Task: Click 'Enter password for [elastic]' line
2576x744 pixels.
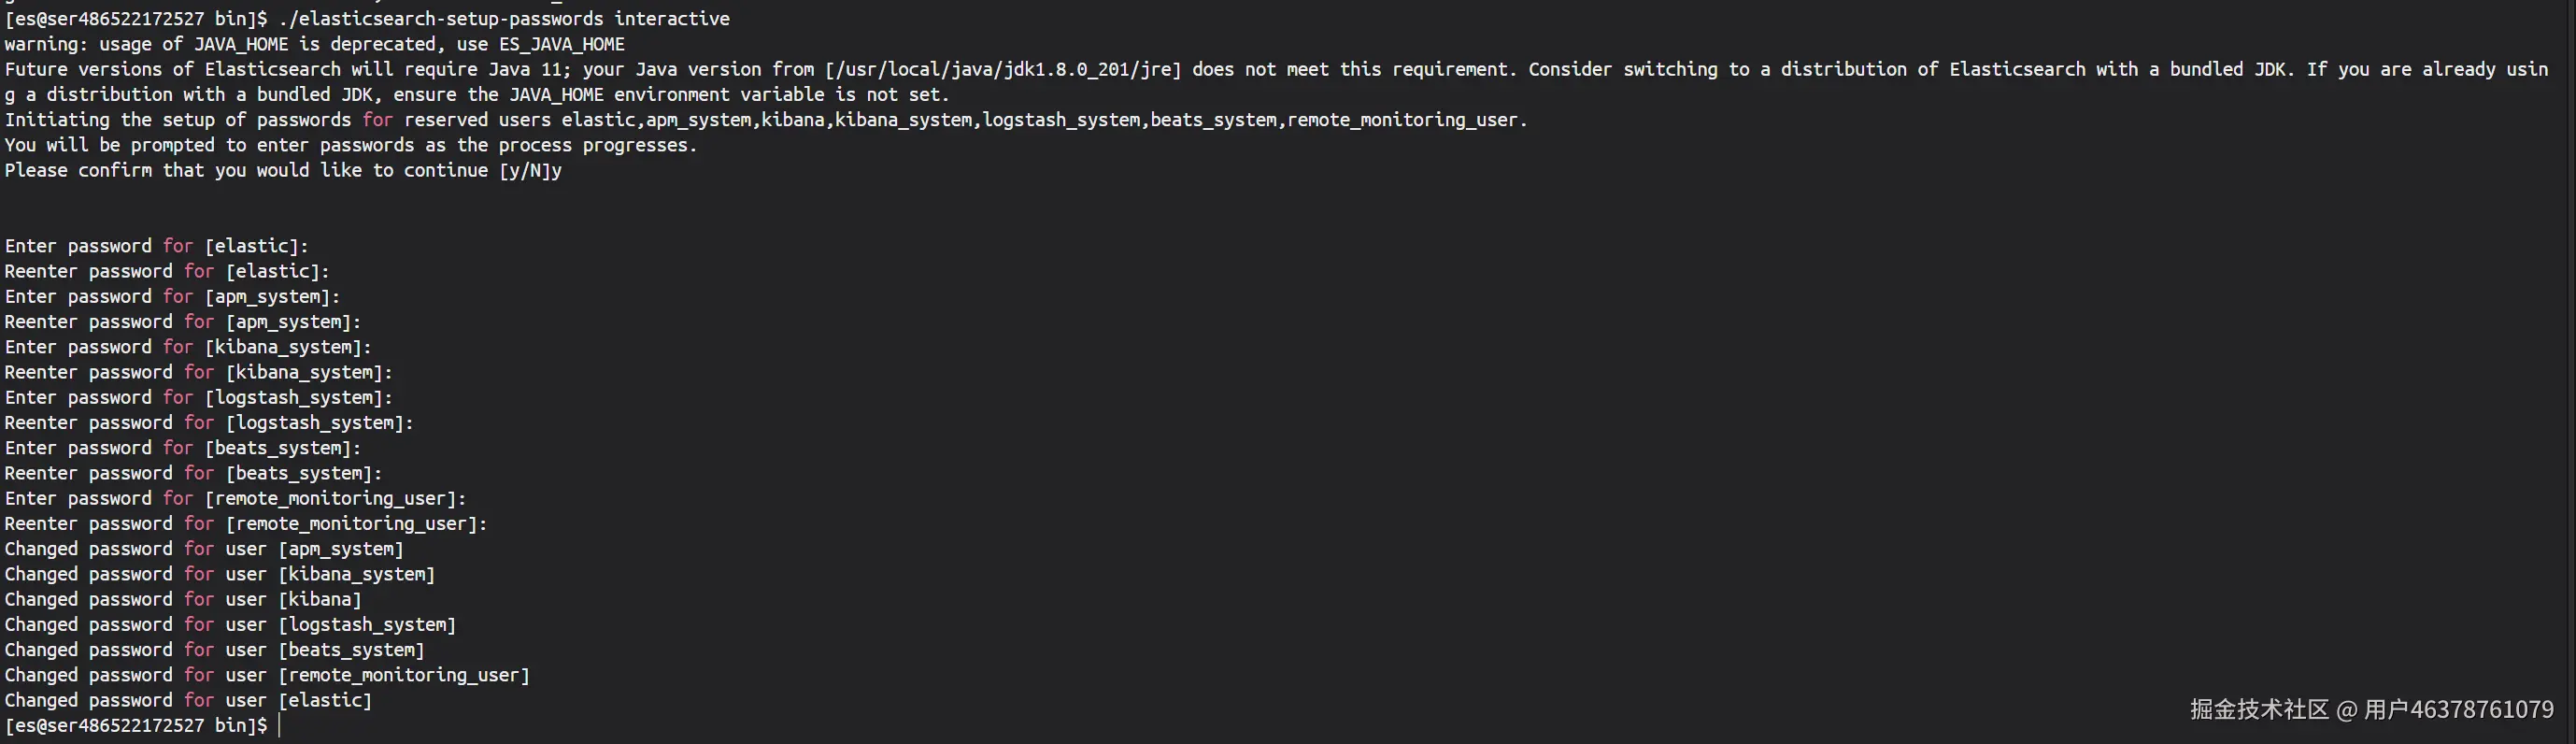Action: [157, 246]
